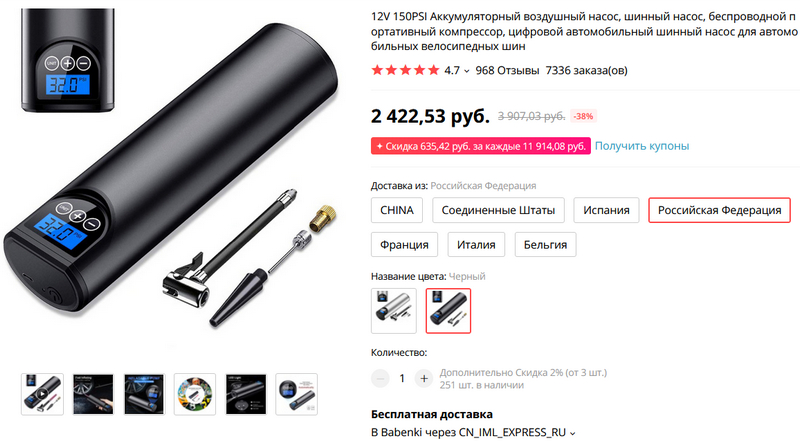Open the tire-inflating second gallery thumbnail
Viewport: 800px width, 446px height.
coord(93,394)
